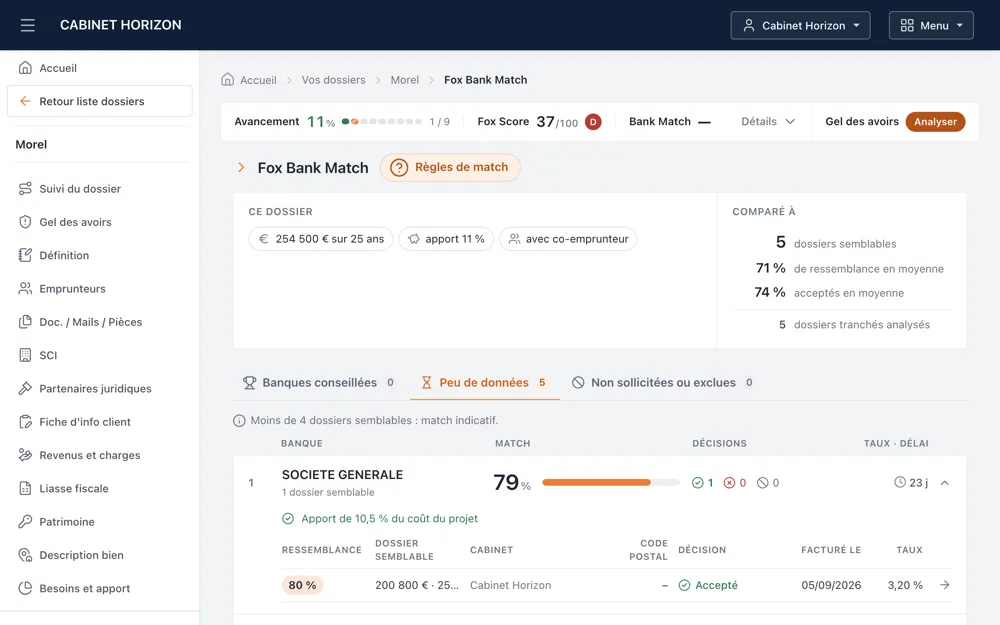Click the info icon beside match indicatif note
This screenshot has height=625, width=1000.
239,421
